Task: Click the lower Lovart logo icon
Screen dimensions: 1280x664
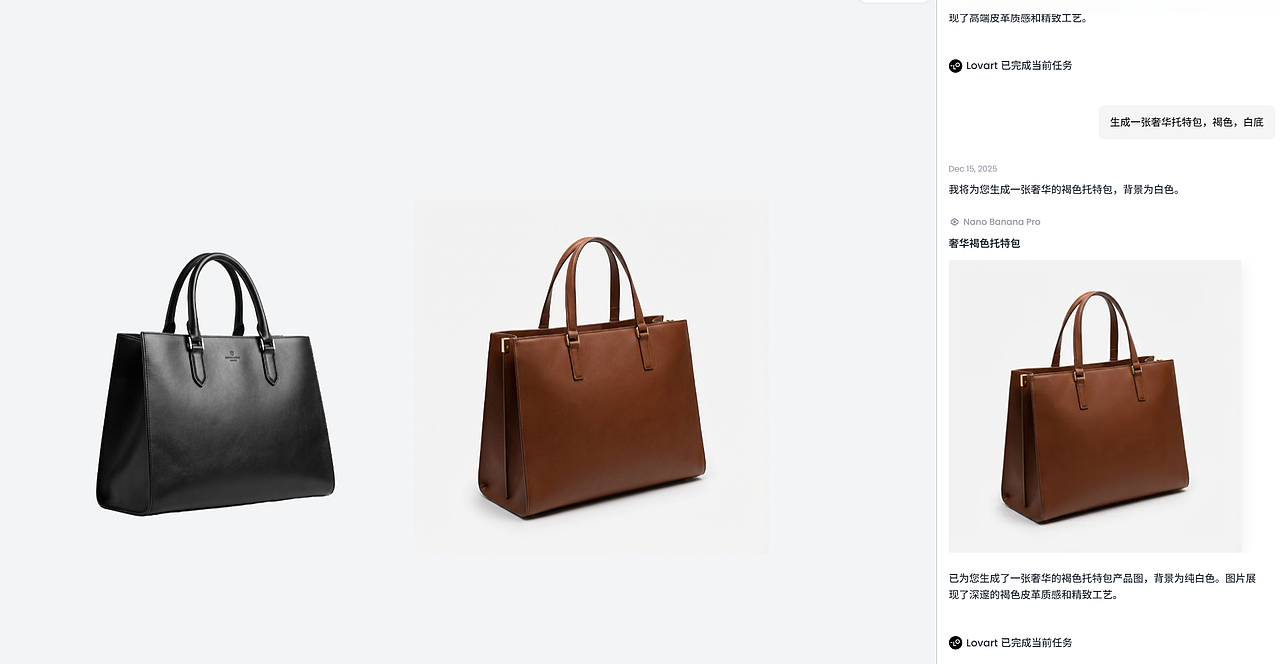Action: tap(955, 643)
